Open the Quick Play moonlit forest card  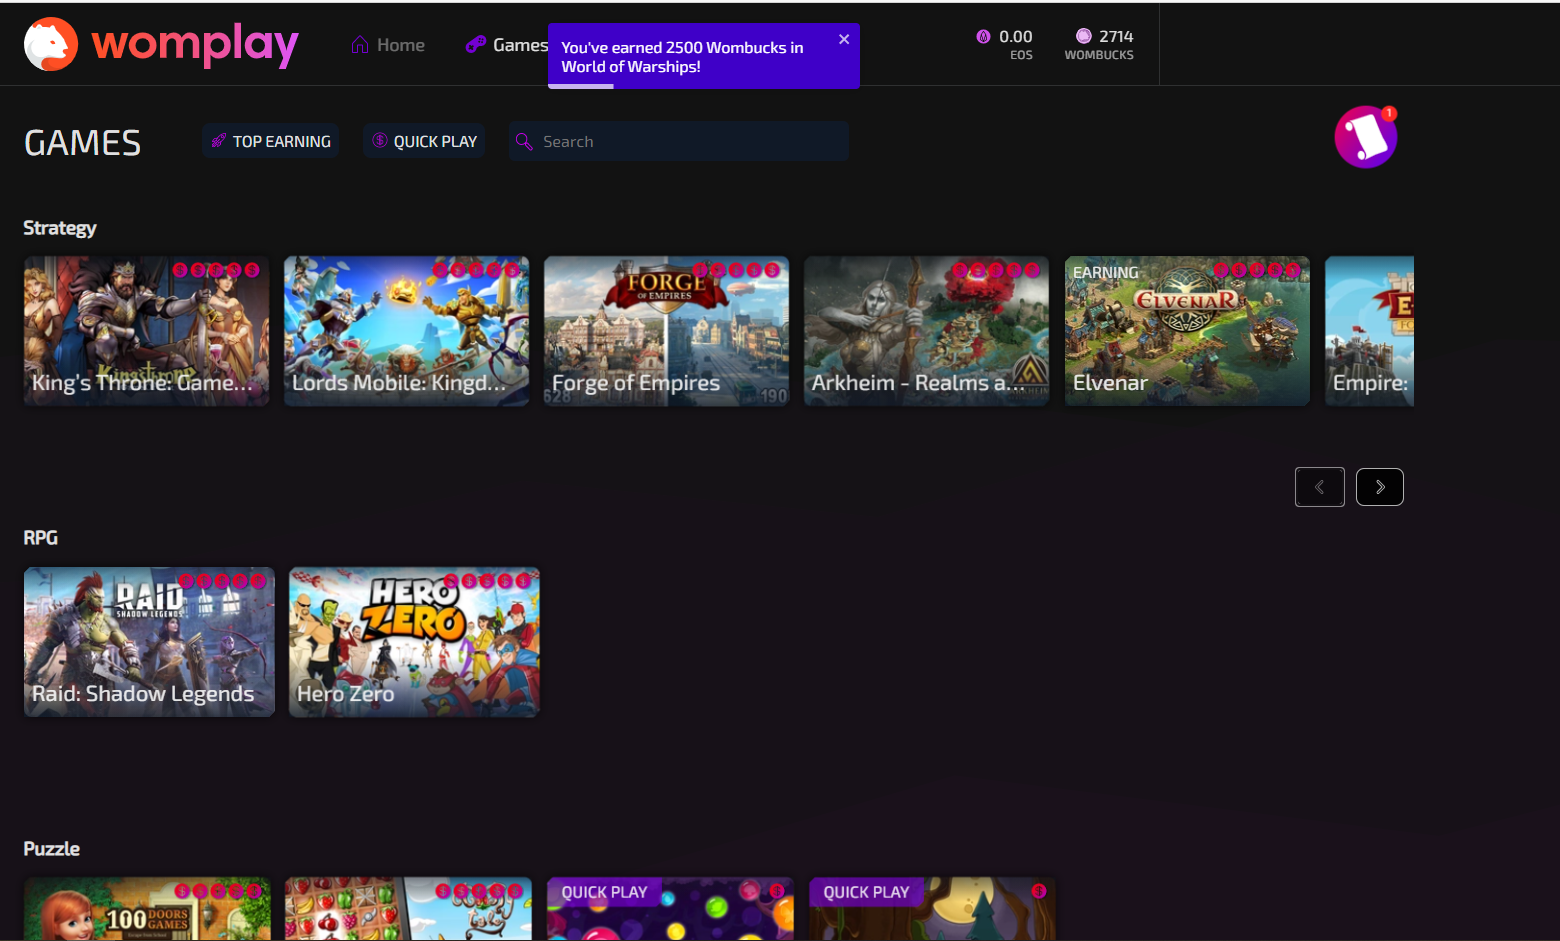coord(932,909)
